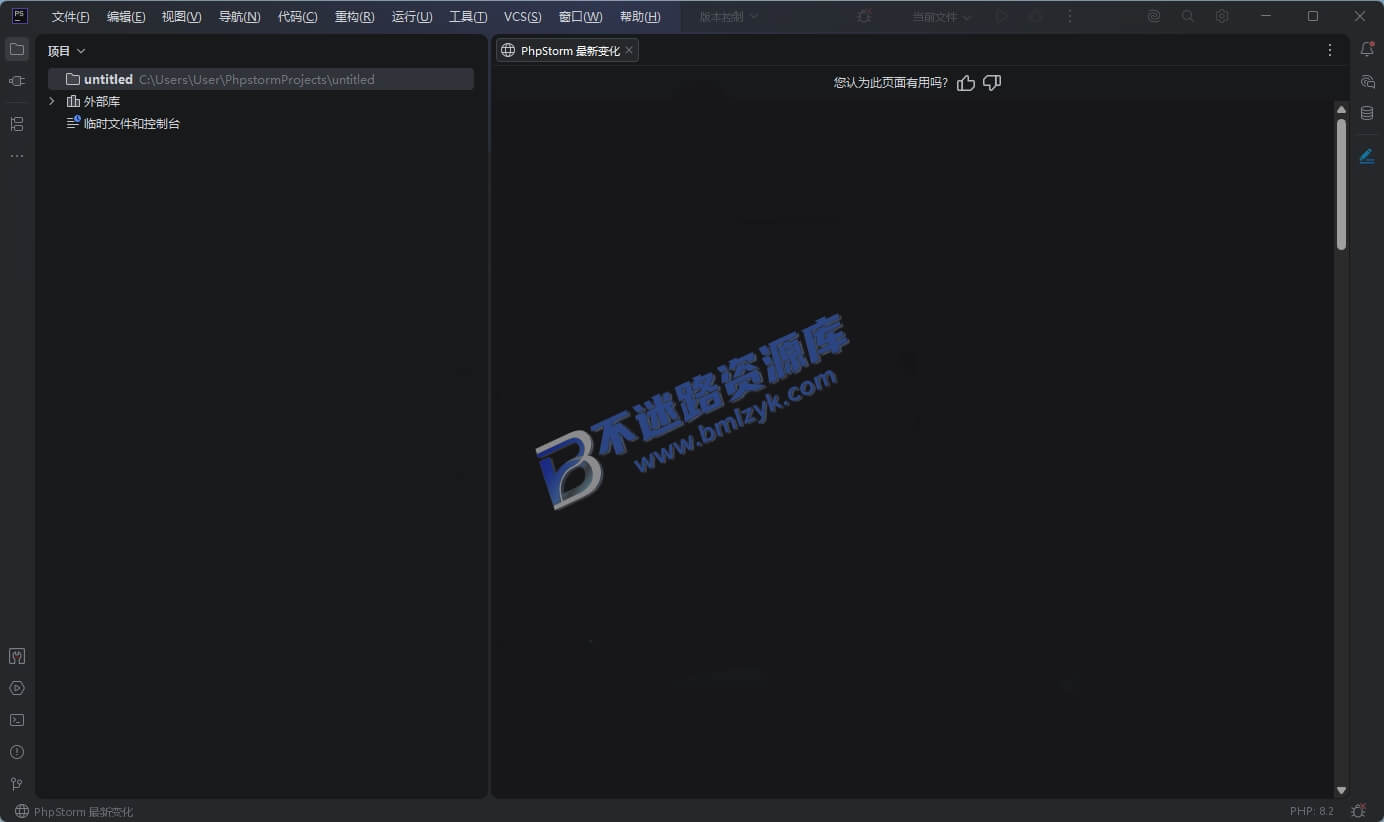Click the vertical scrollbar thumb
Image resolution: width=1384 pixels, height=822 pixels.
coord(1342,184)
